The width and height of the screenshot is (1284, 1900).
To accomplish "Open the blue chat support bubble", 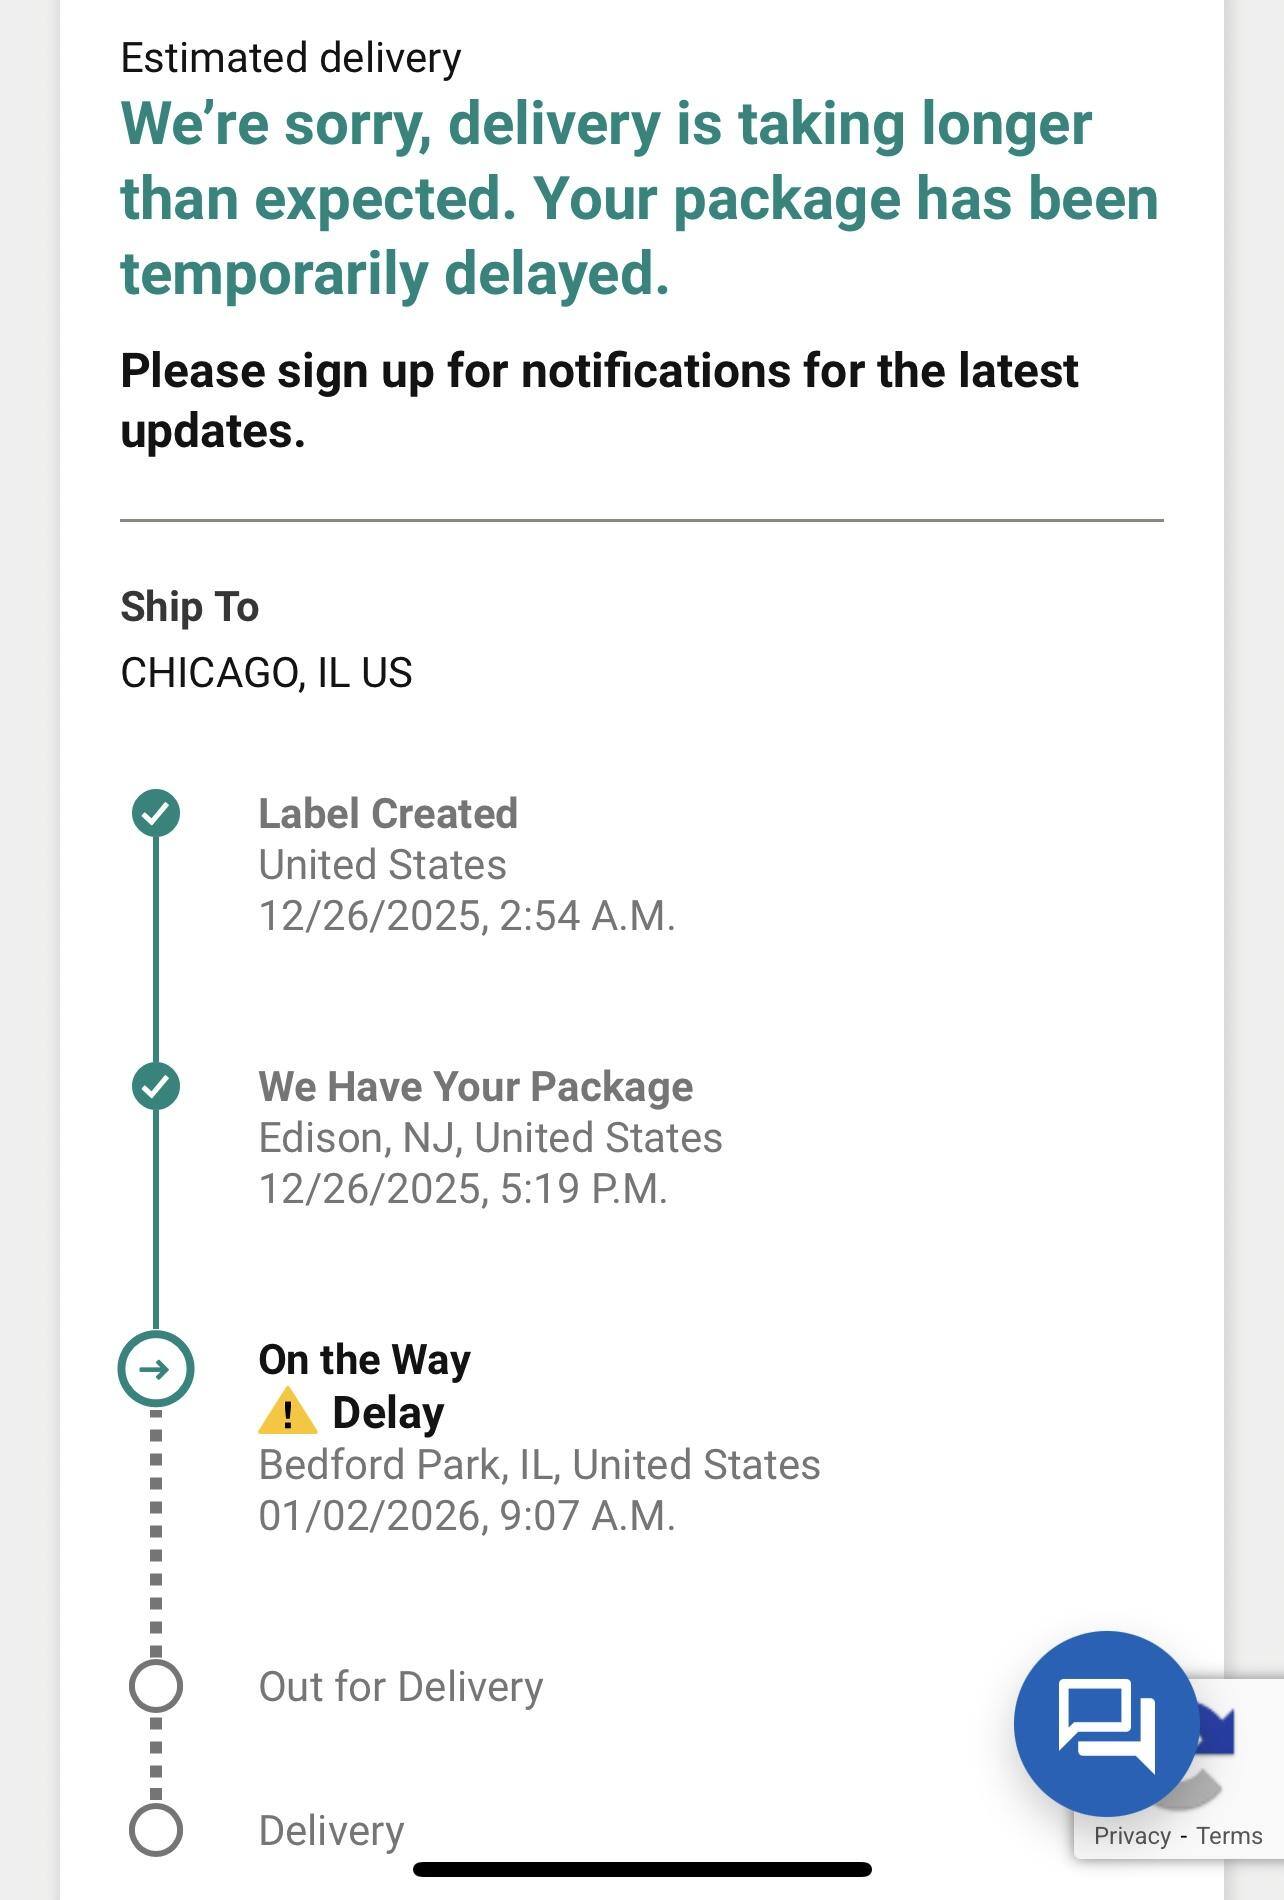I will (x=1105, y=1722).
